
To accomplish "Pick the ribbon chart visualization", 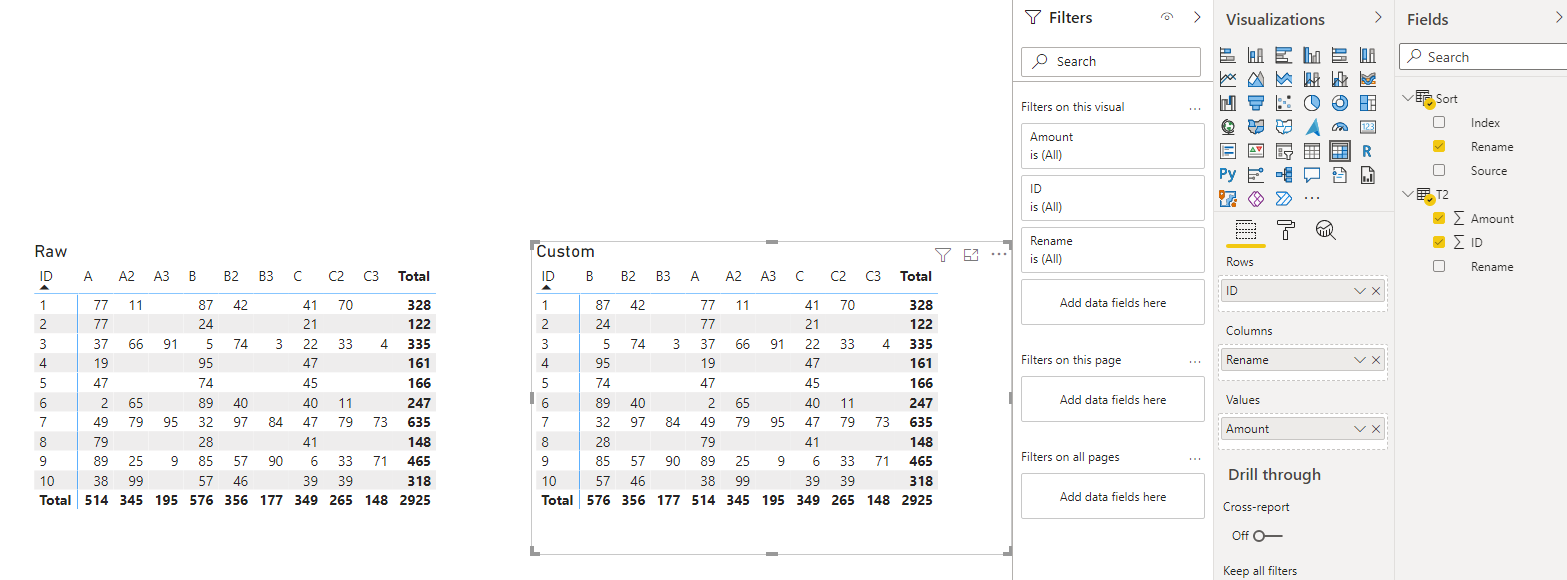I will [x=1368, y=79].
